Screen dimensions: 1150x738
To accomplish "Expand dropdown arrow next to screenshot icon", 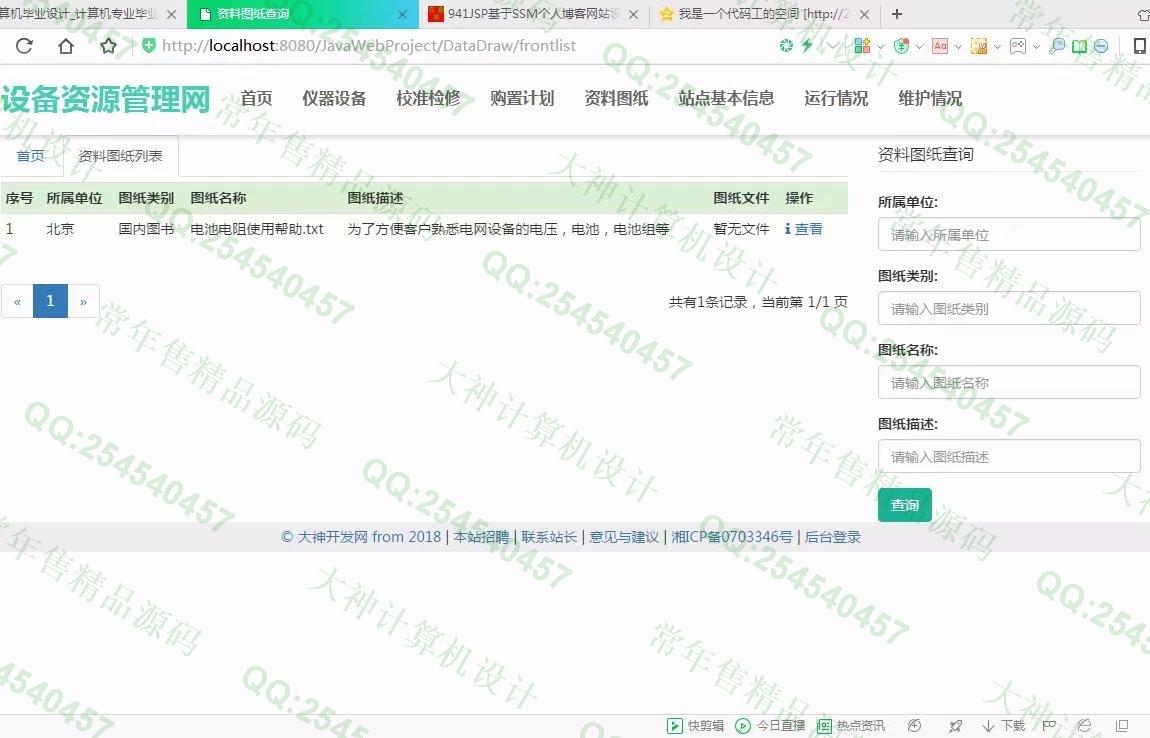I will click(x=997, y=46).
